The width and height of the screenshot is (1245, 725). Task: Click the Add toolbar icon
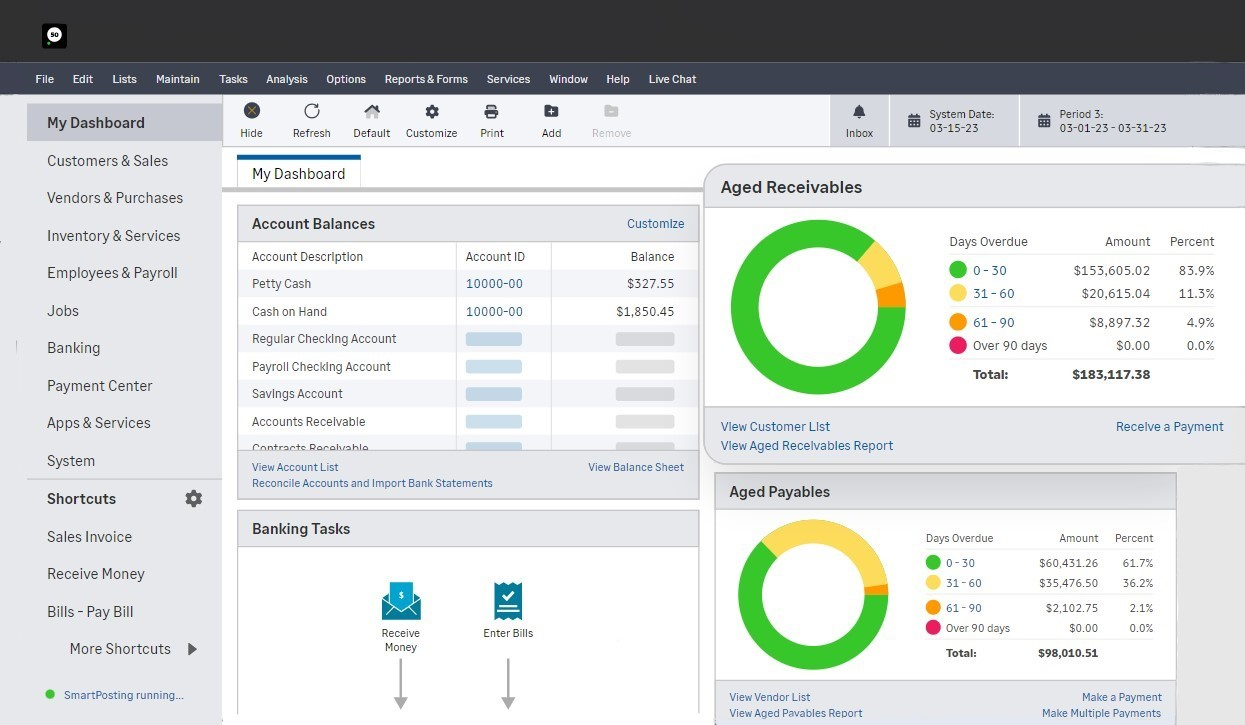551,111
